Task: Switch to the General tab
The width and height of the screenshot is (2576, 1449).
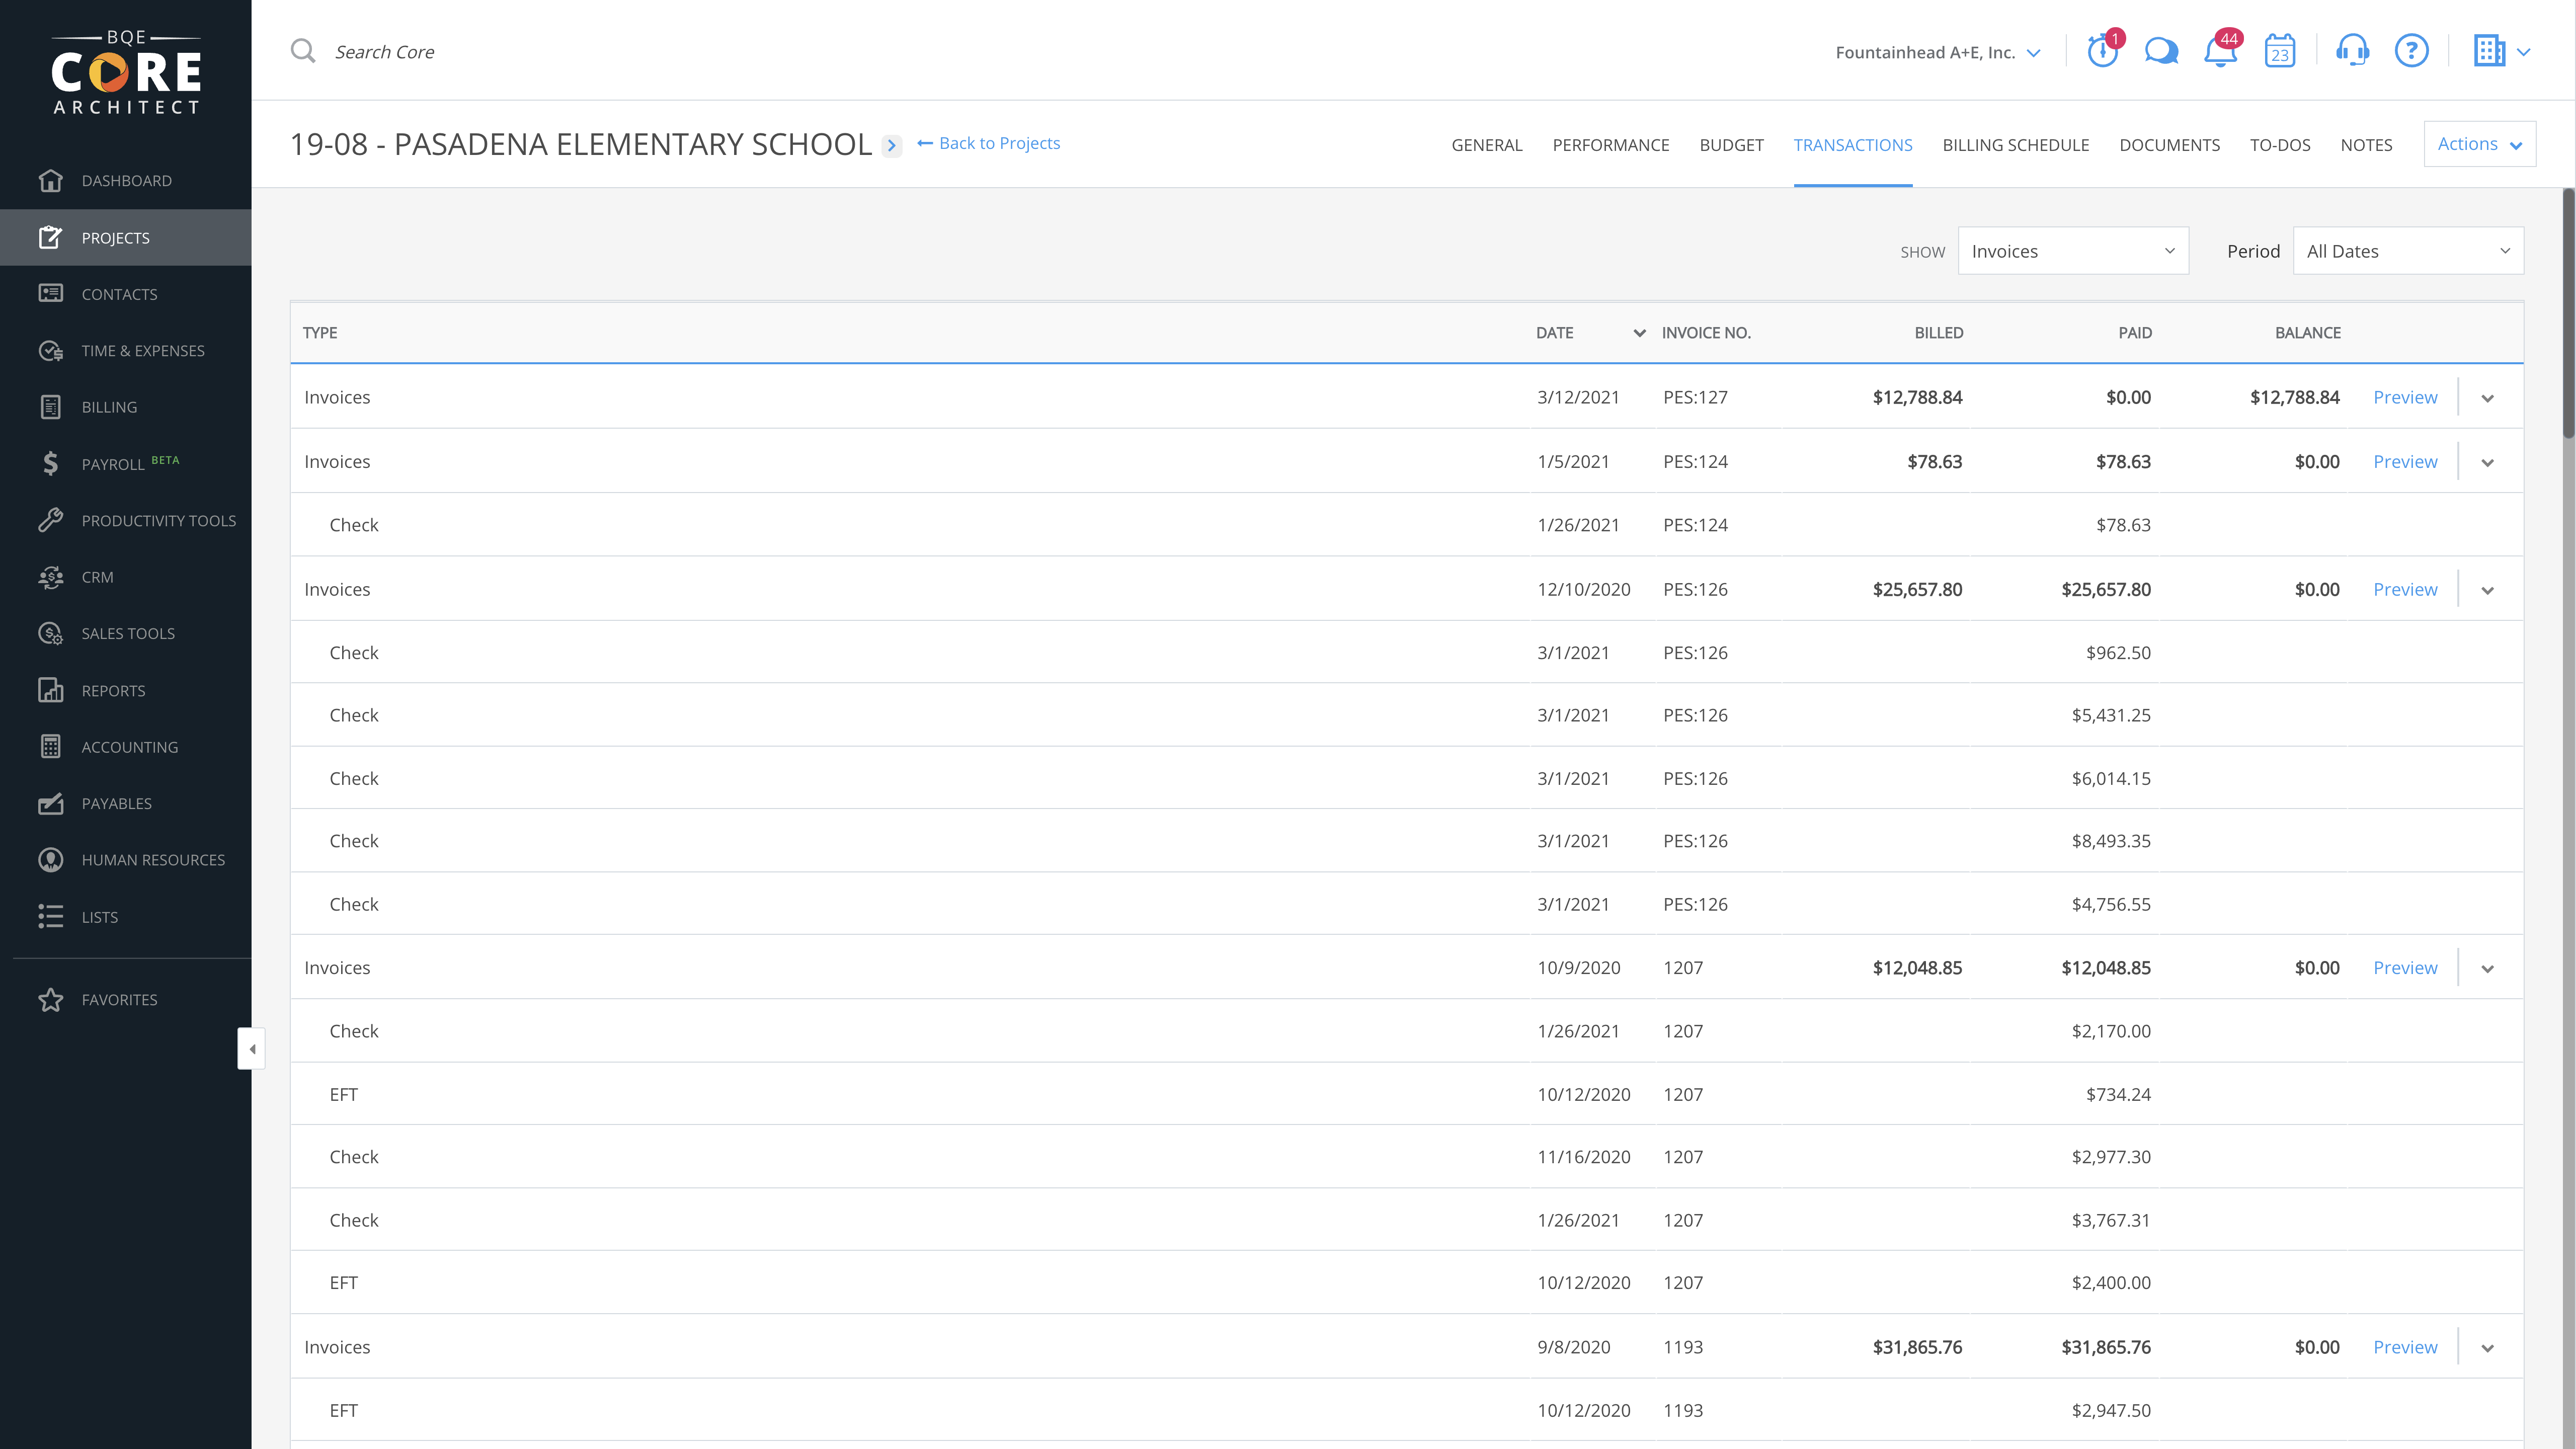Action: [1486, 145]
